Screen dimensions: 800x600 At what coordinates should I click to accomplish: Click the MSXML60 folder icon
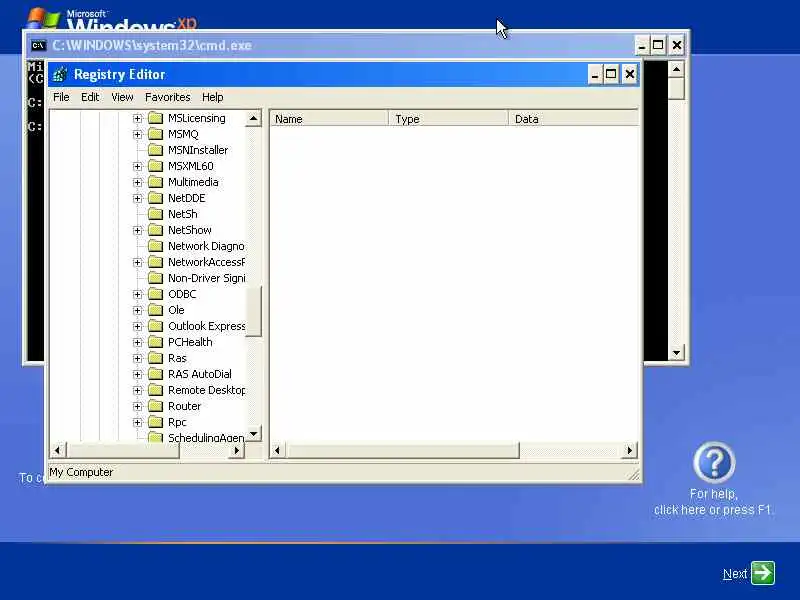[155, 166]
